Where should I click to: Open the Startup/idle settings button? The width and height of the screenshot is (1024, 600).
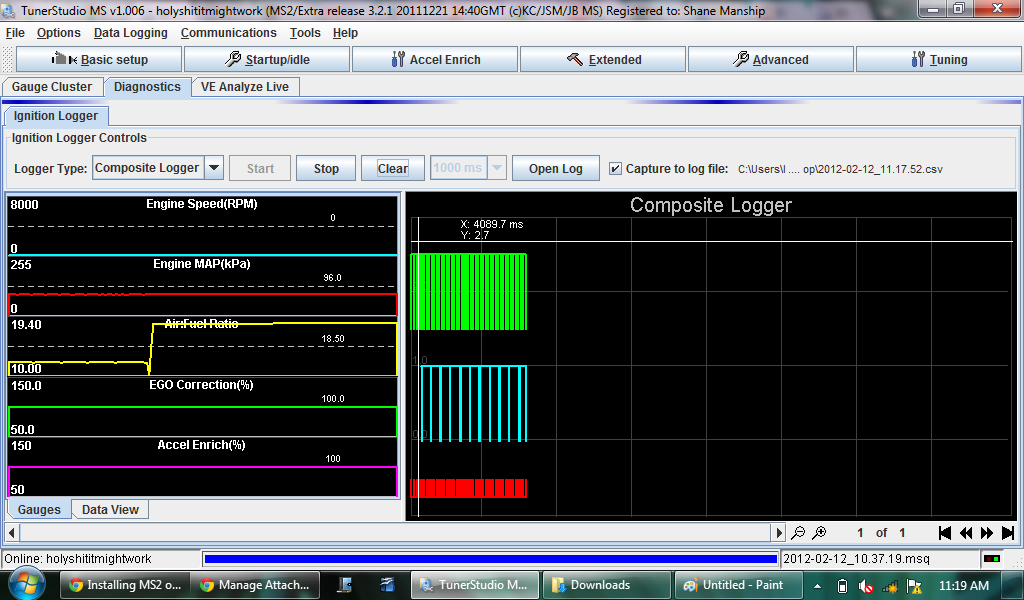click(267, 59)
